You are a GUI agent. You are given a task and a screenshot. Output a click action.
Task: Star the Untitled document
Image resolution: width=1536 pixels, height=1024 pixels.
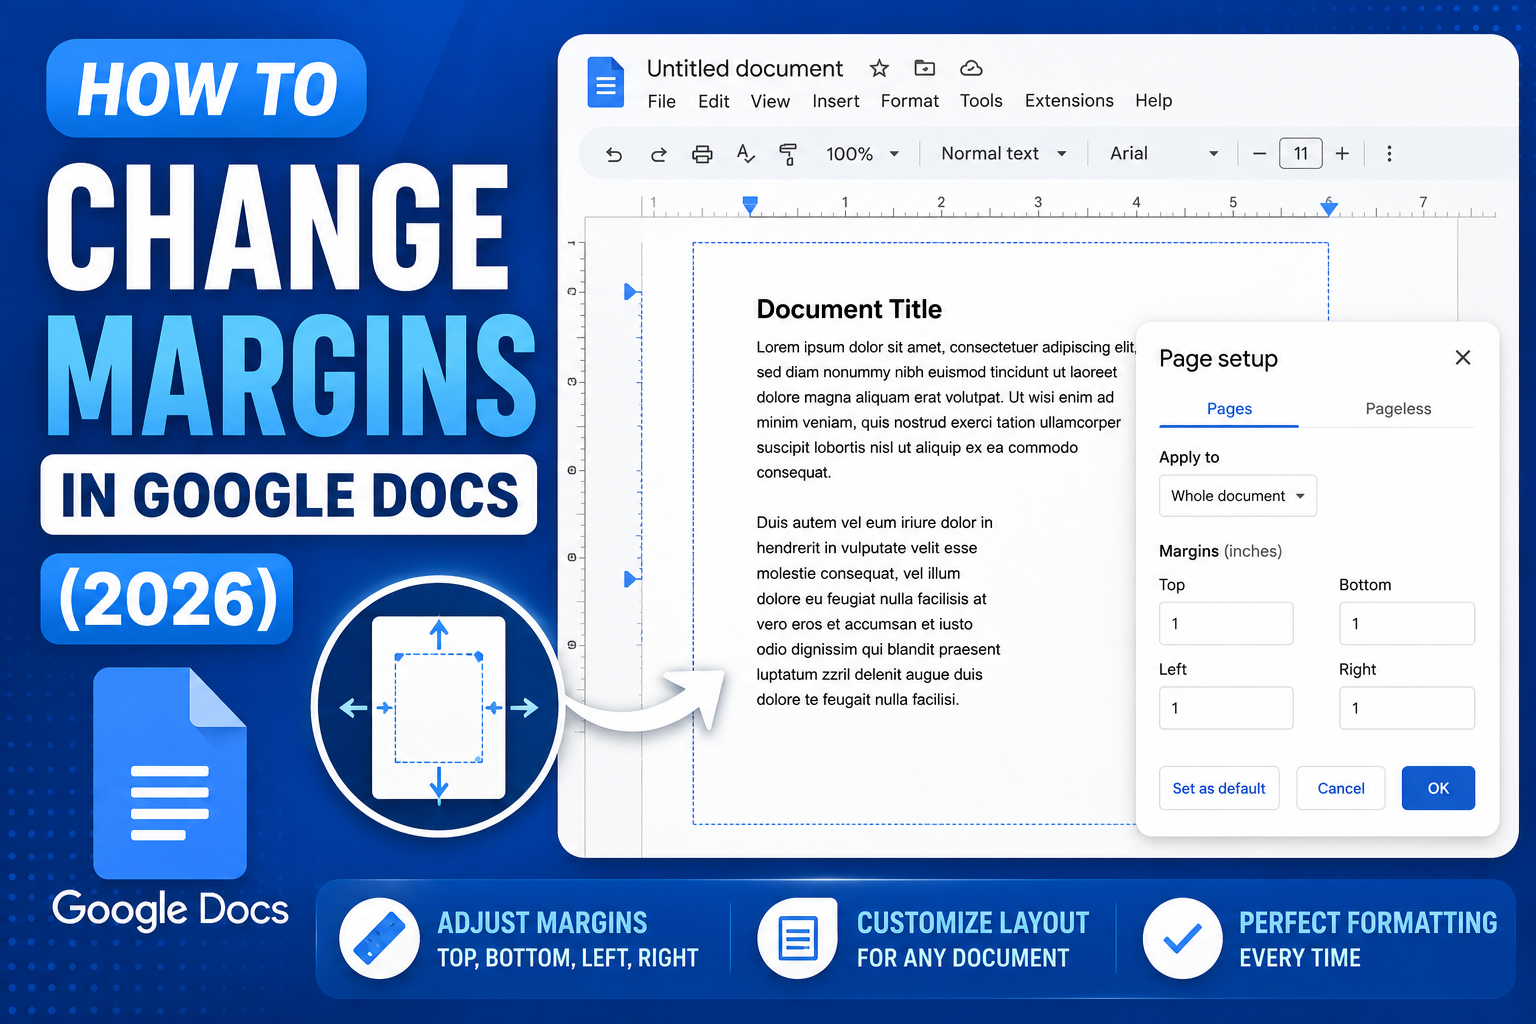[x=879, y=68]
